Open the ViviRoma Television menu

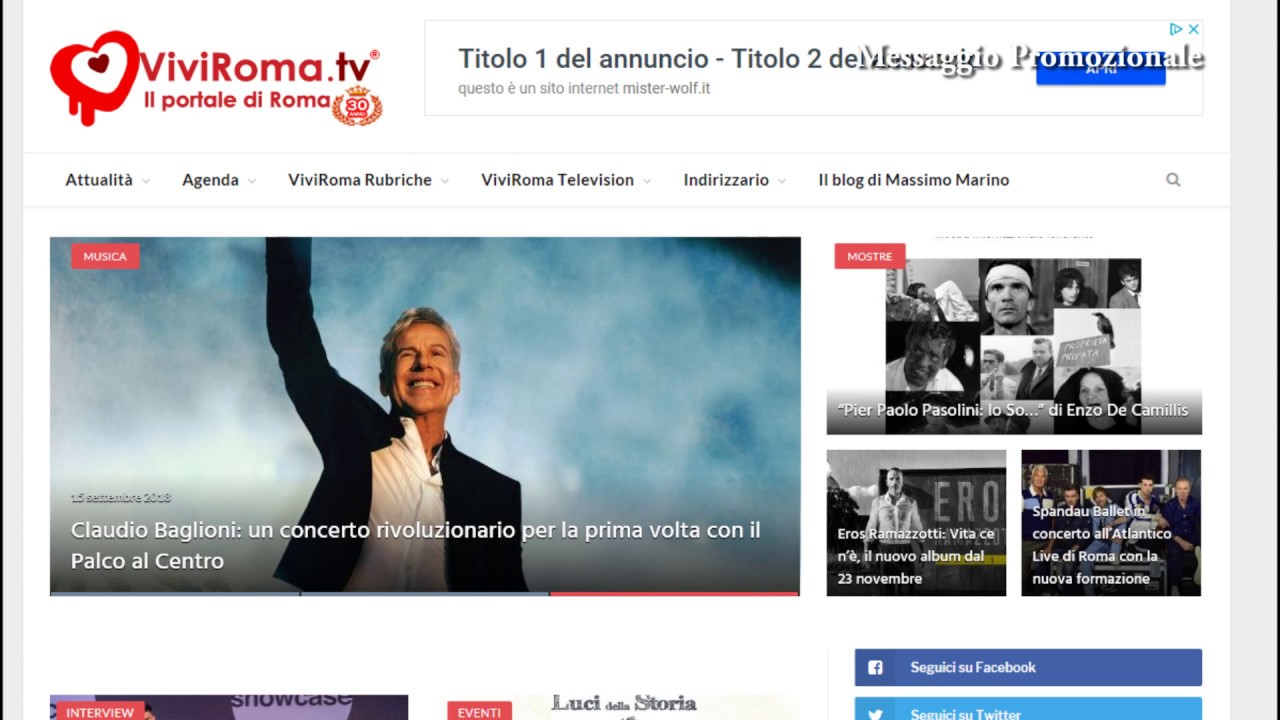566,180
